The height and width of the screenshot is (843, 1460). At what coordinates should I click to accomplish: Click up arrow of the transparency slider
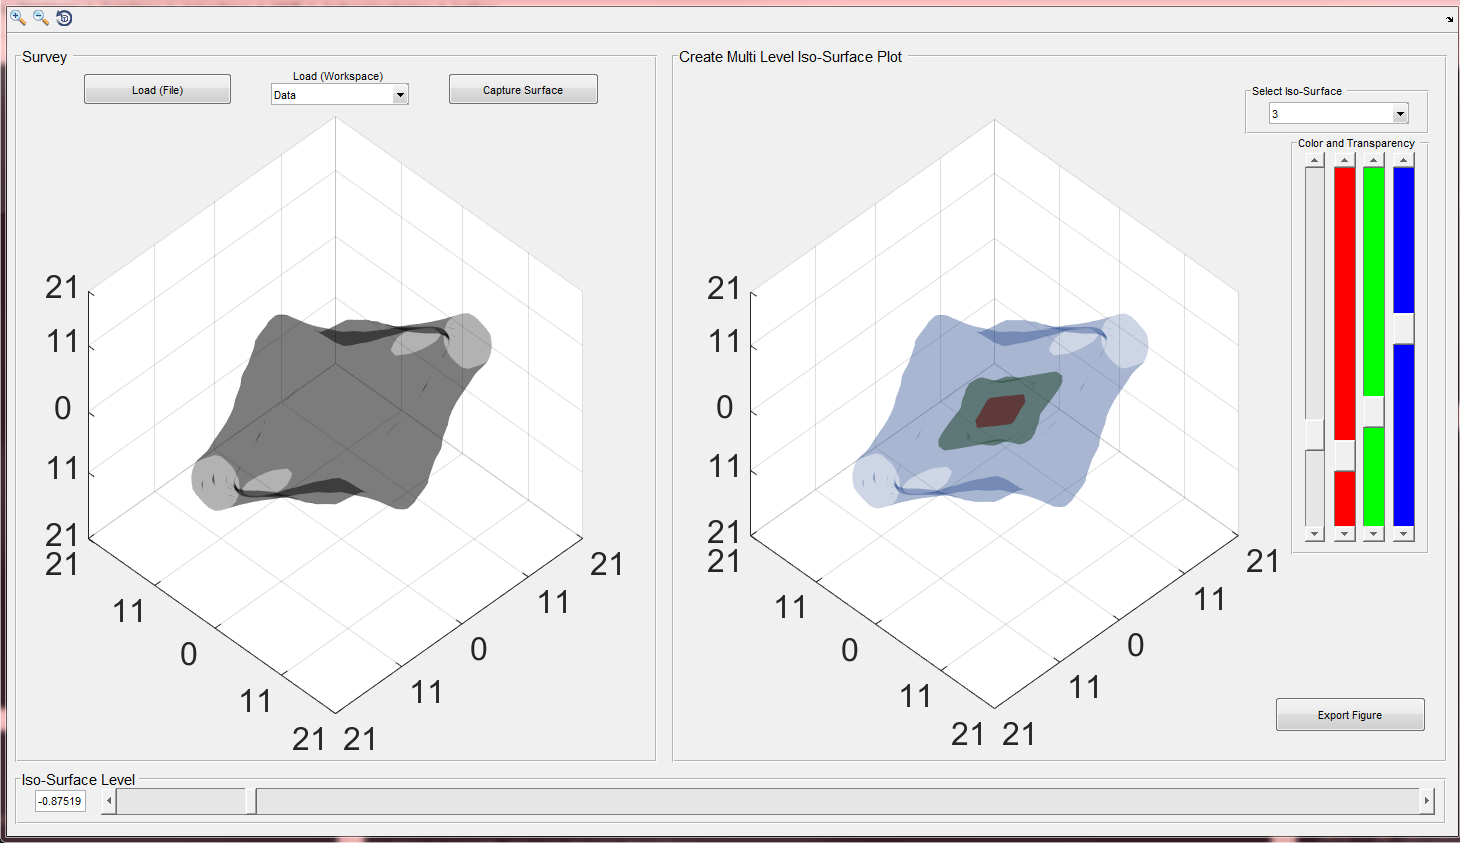[1315, 160]
